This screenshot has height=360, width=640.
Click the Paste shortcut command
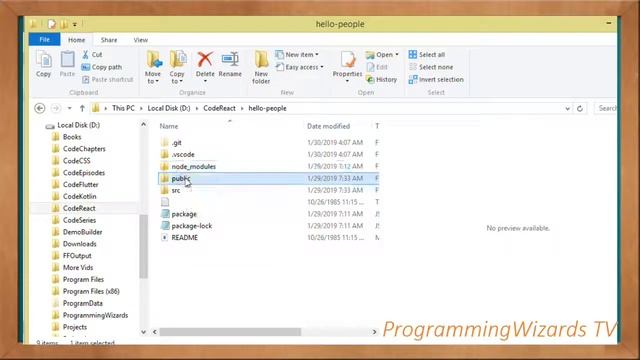(x=108, y=79)
